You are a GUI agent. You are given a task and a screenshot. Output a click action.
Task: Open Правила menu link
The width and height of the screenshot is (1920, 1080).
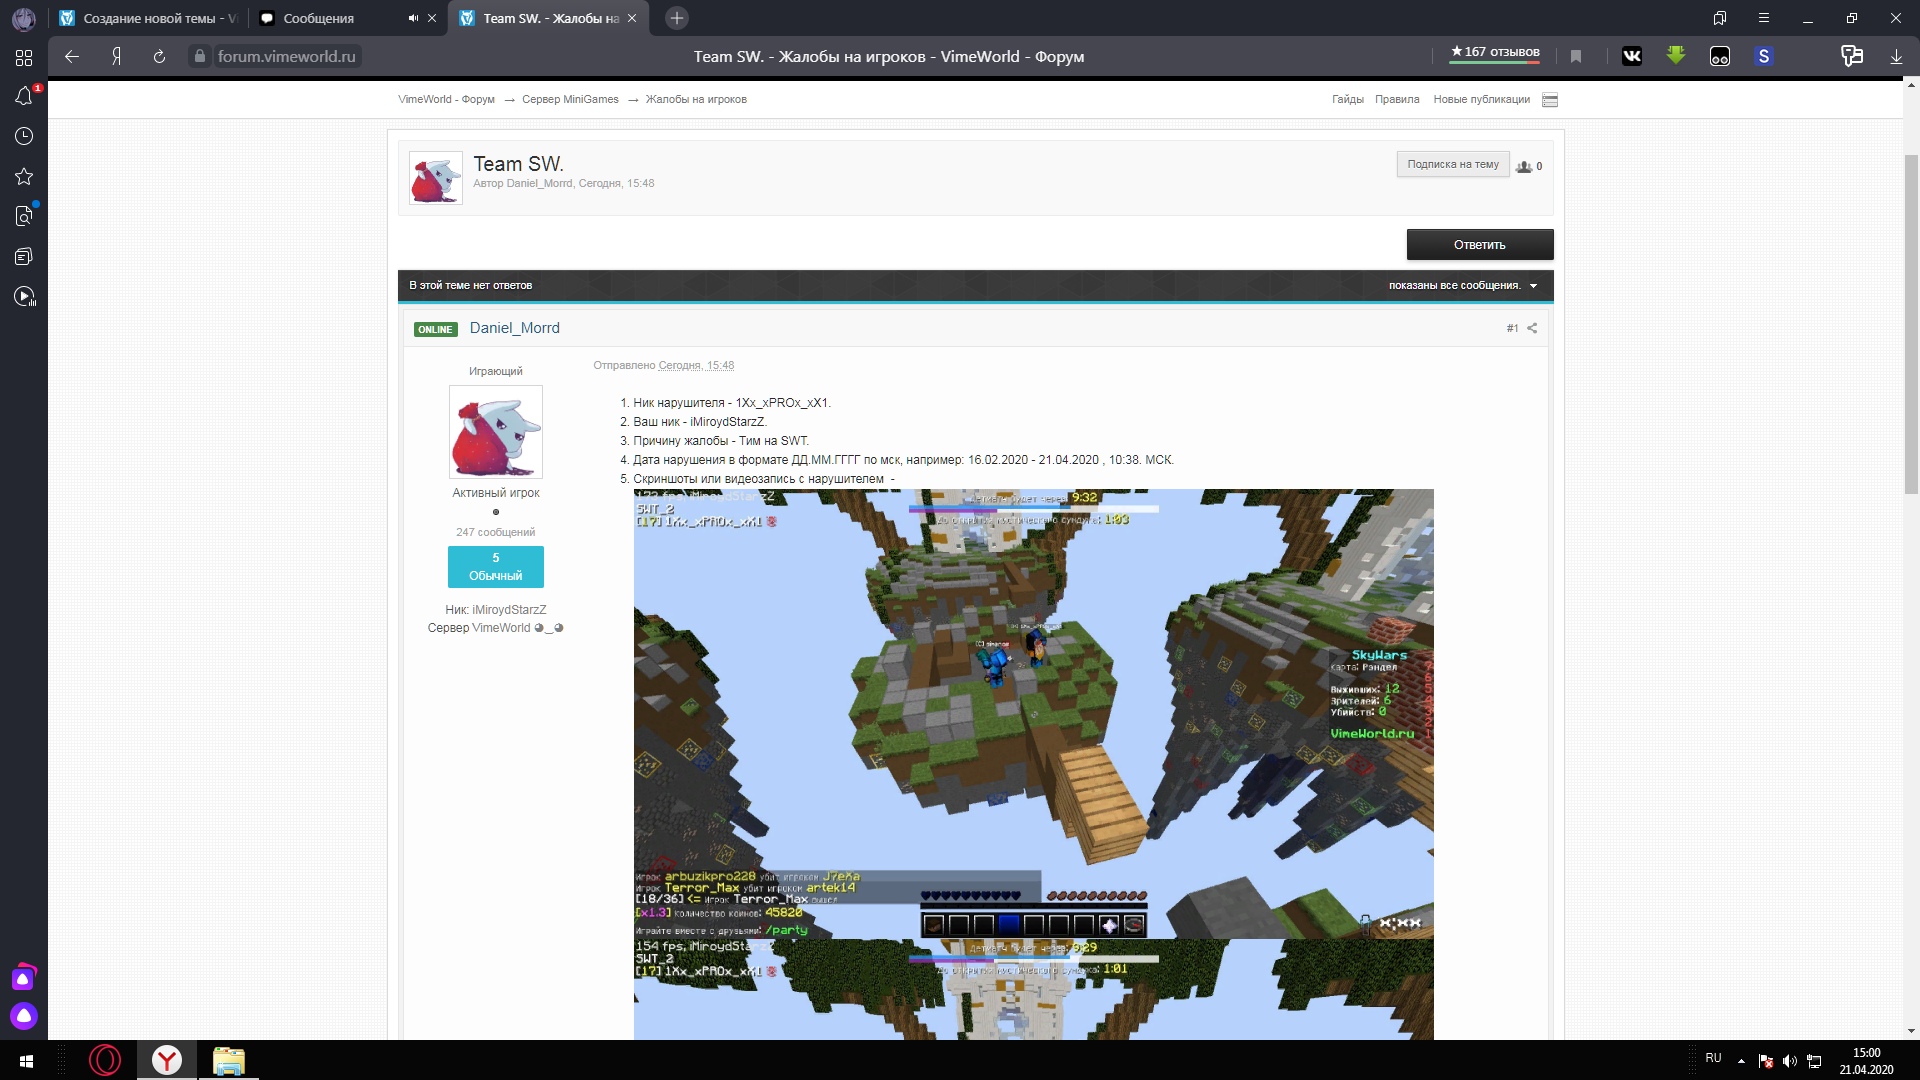(x=1397, y=99)
